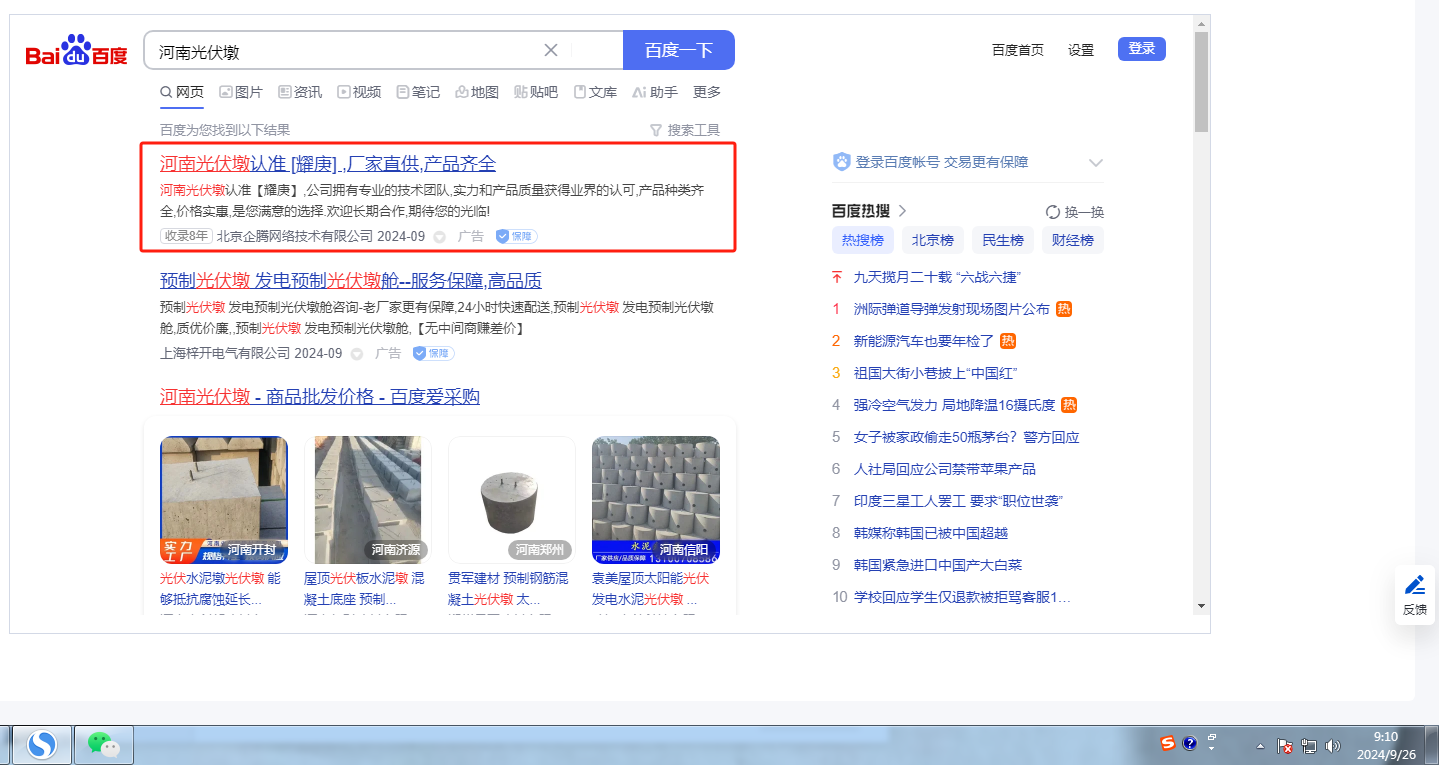Open hot search 人社局回应公司禁带苹果产品
Screen dimensions: 1439x765
pyautogui.click(x=945, y=469)
